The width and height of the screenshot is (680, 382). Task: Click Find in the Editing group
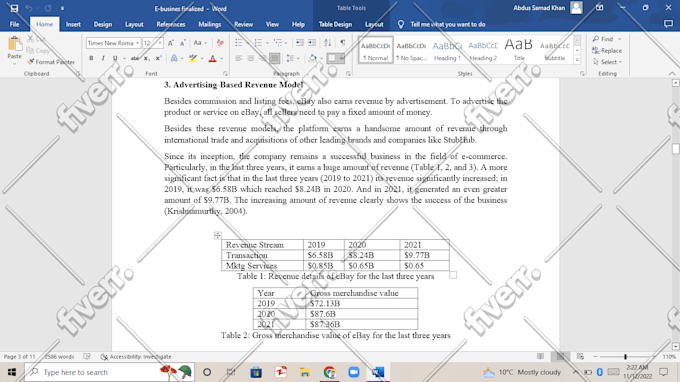coord(604,39)
